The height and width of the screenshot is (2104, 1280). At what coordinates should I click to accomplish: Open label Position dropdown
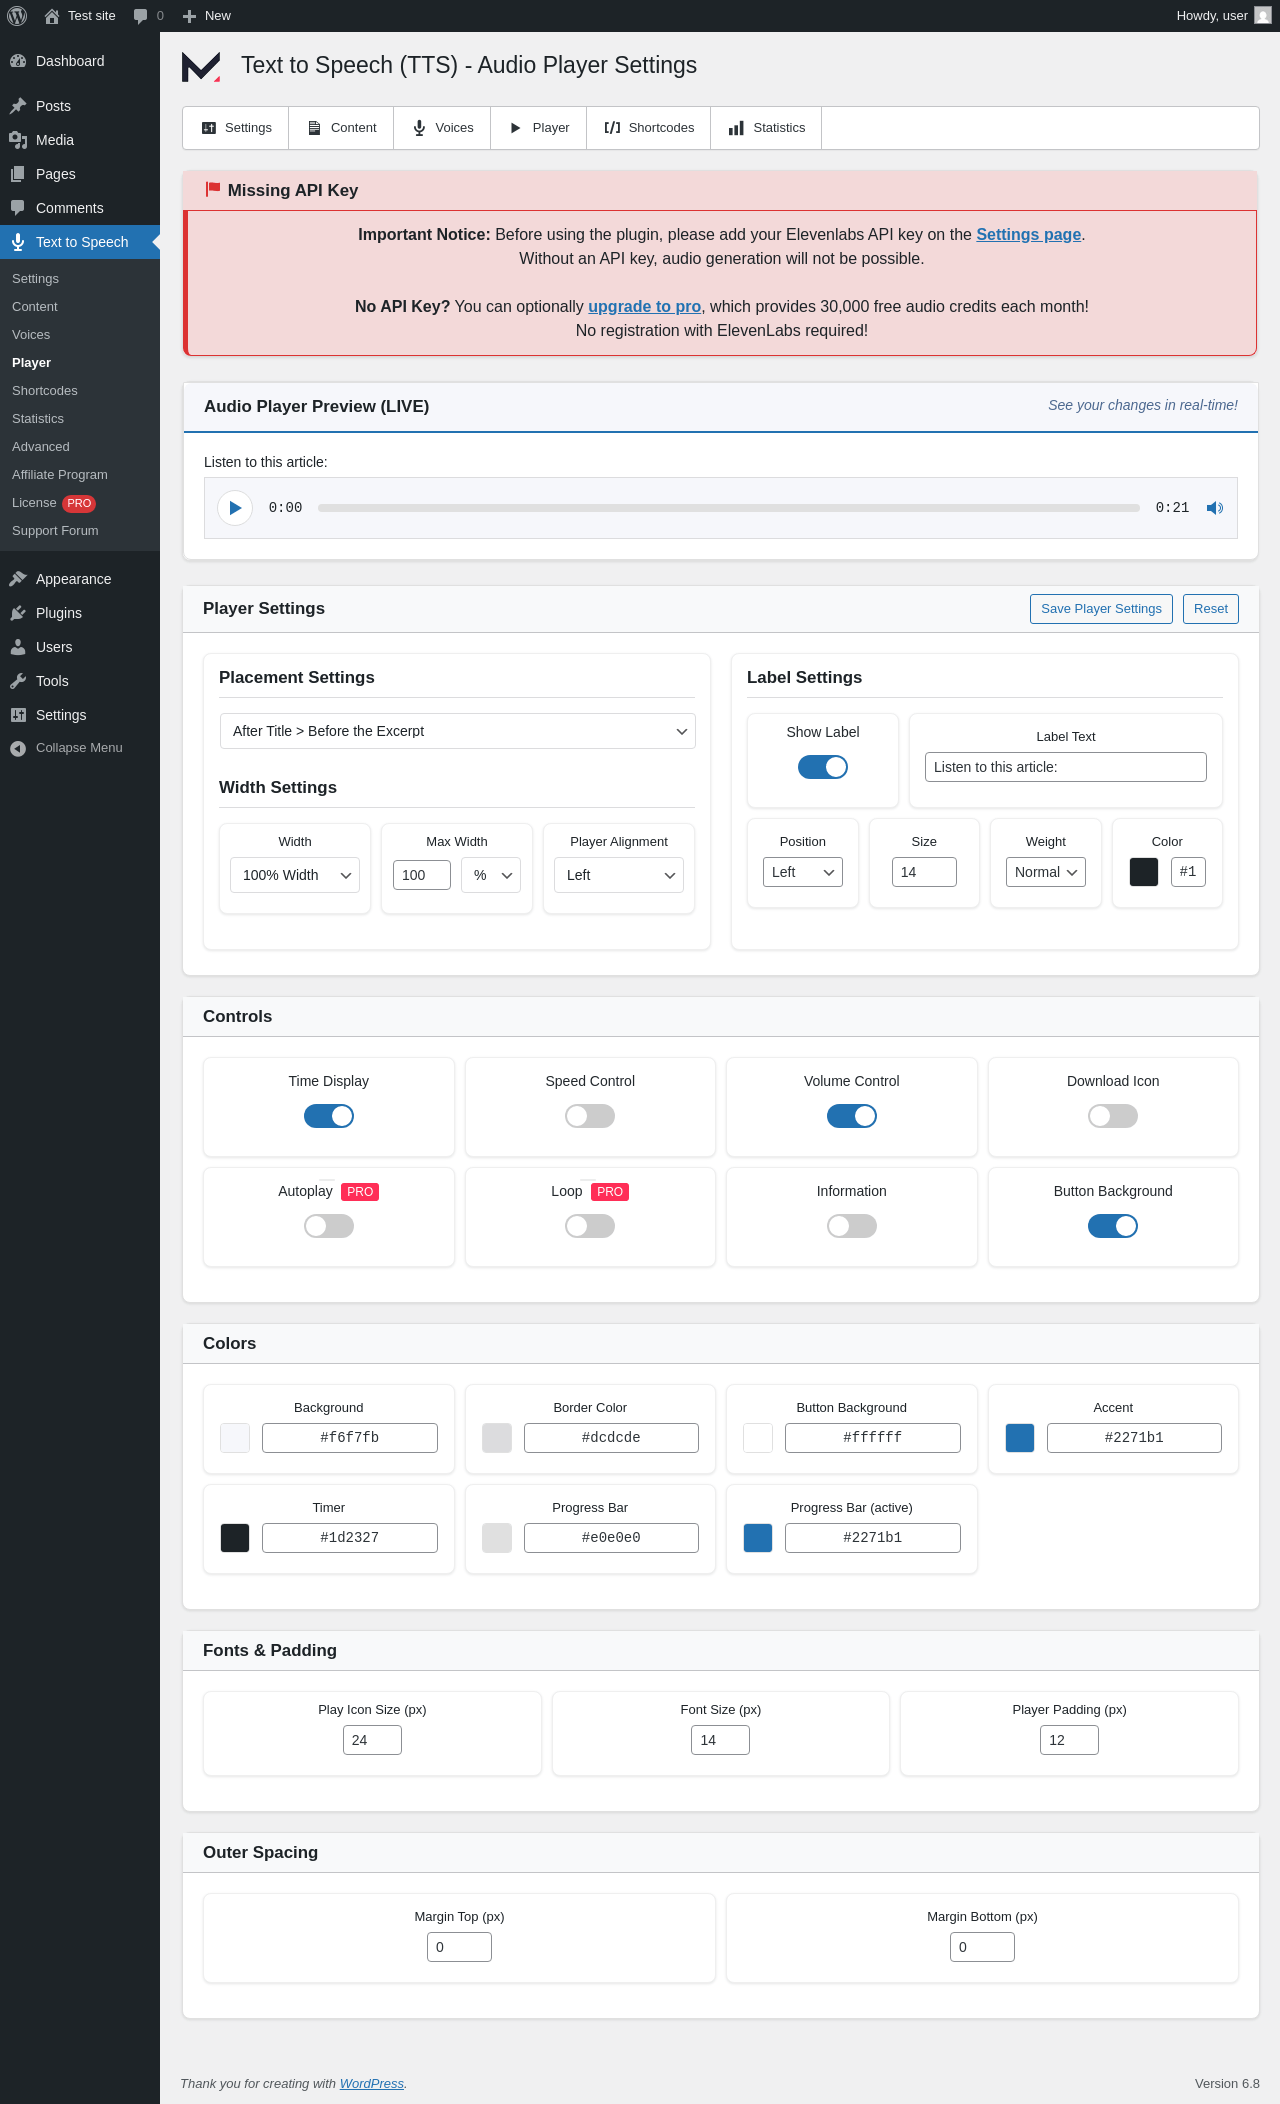coord(803,872)
